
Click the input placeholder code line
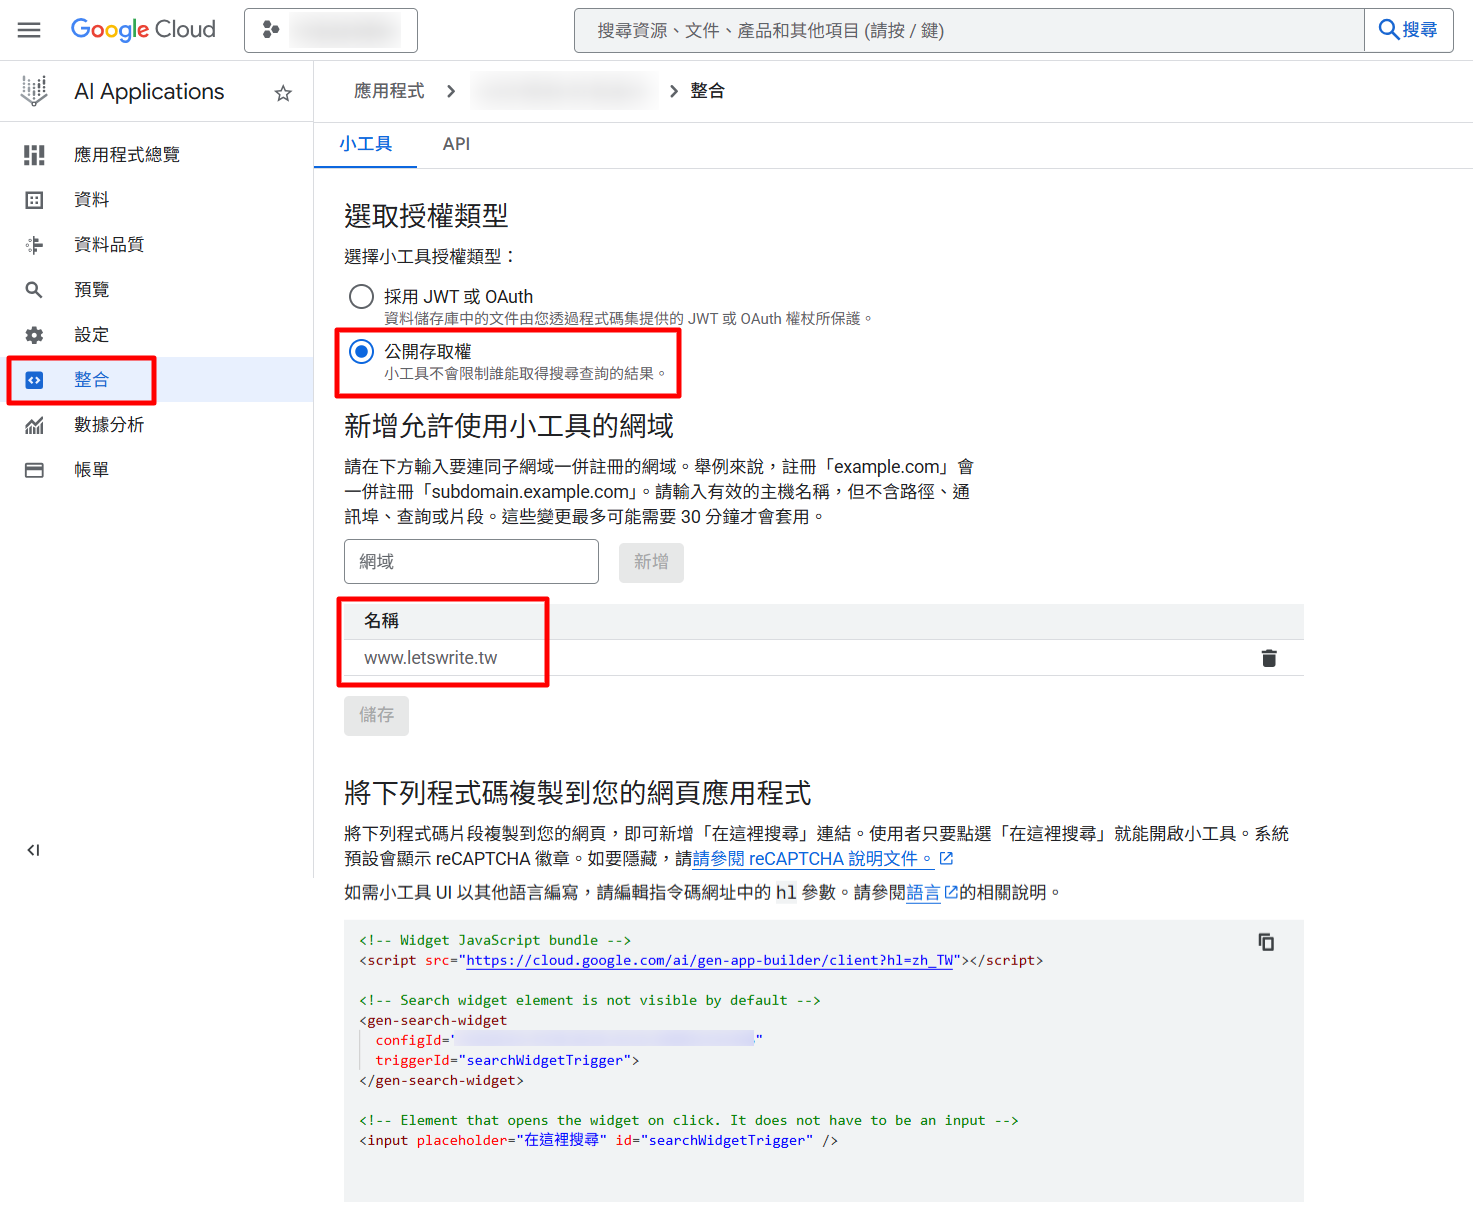598,1140
